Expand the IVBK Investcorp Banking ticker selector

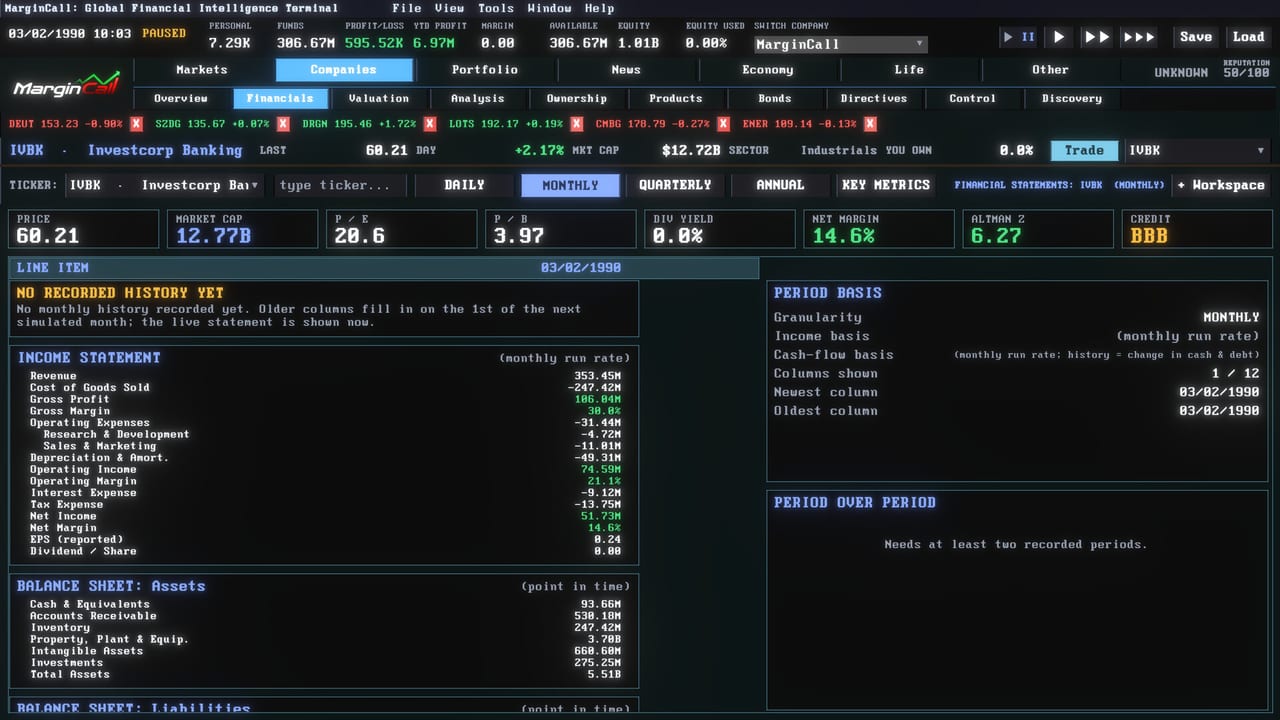(164, 185)
